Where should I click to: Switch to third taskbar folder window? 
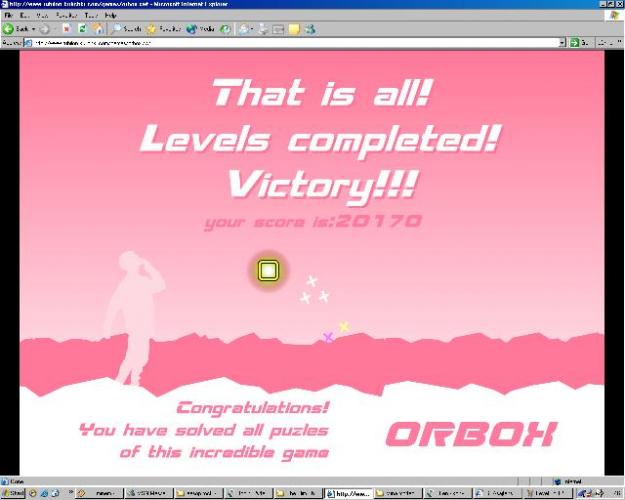197,493
